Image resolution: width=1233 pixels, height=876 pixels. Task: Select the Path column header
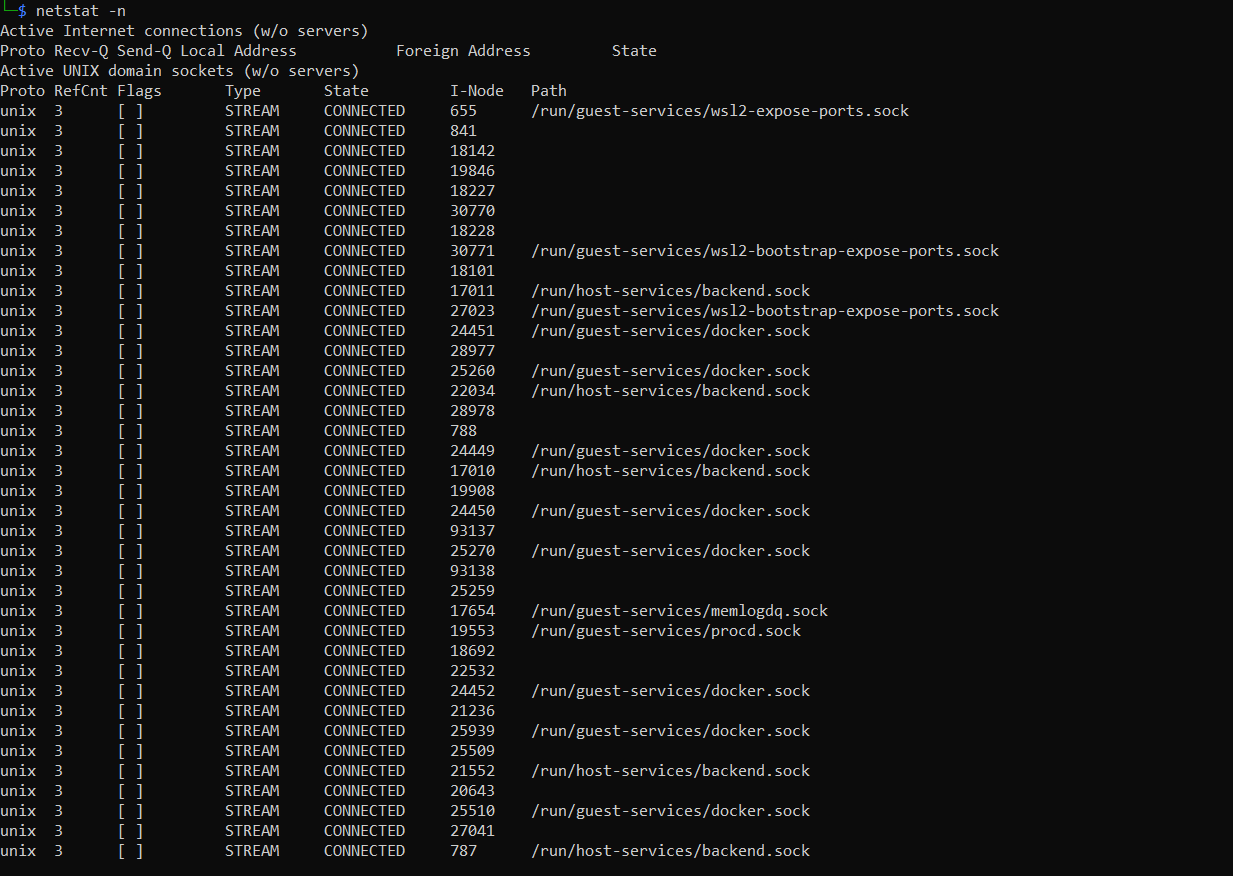[548, 90]
